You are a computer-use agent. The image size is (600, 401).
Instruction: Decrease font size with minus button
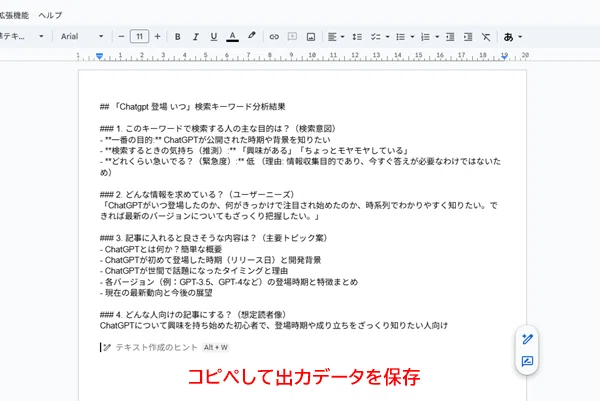click(121, 37)
